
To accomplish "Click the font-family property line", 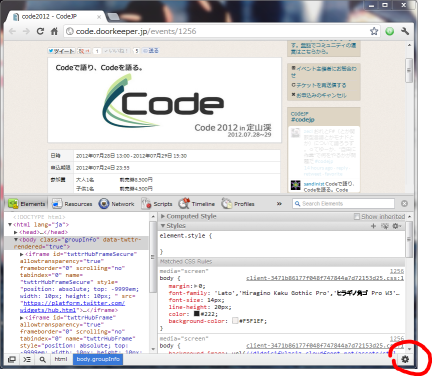I will (284, 293).
